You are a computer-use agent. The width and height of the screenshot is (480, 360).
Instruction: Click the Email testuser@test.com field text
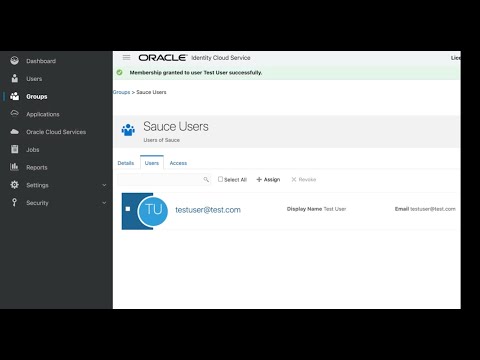(425, 209)
